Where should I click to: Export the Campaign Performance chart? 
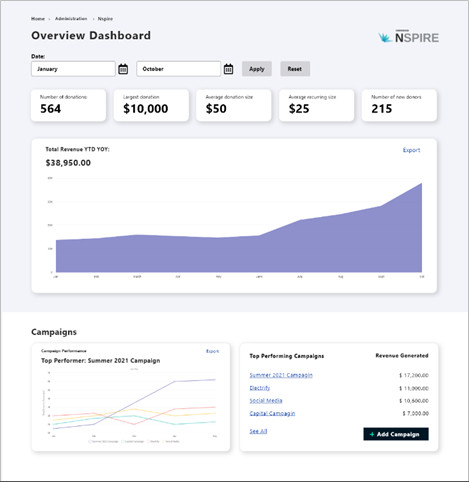pyautogui.click(x=212, y=351)
